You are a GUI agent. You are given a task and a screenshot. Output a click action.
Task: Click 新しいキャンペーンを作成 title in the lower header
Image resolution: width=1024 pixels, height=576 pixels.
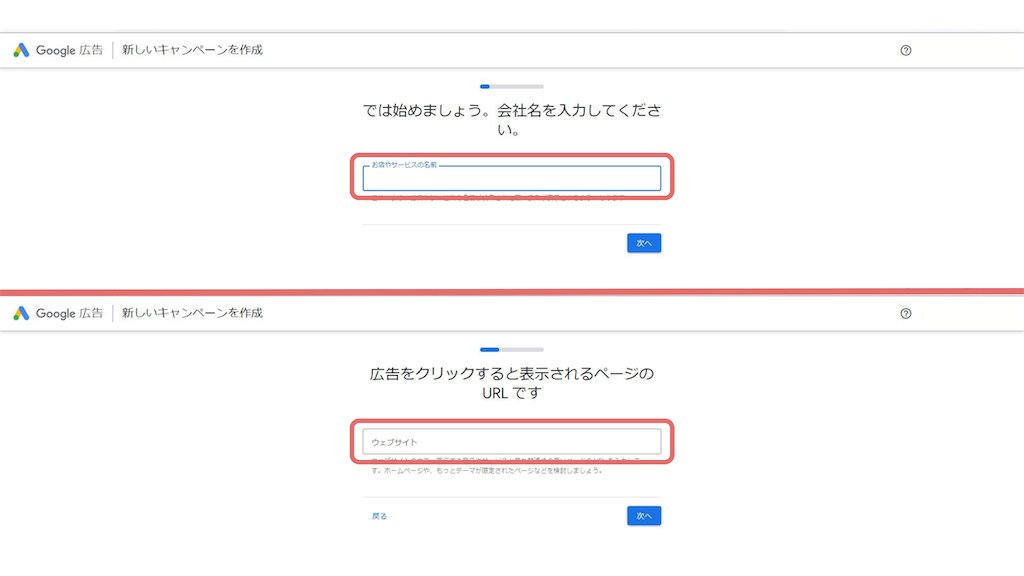click(x=192, y=313)
